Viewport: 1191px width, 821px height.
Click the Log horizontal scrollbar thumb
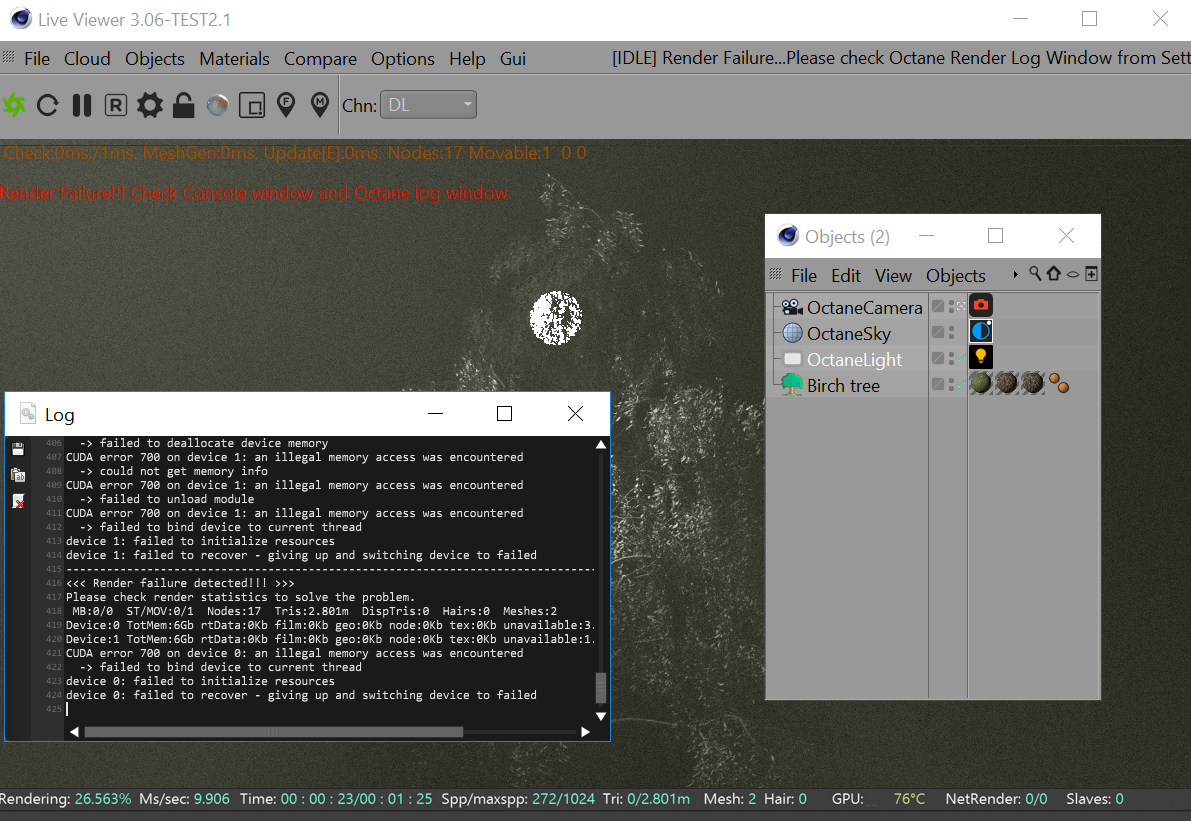(x=273, y=732)
